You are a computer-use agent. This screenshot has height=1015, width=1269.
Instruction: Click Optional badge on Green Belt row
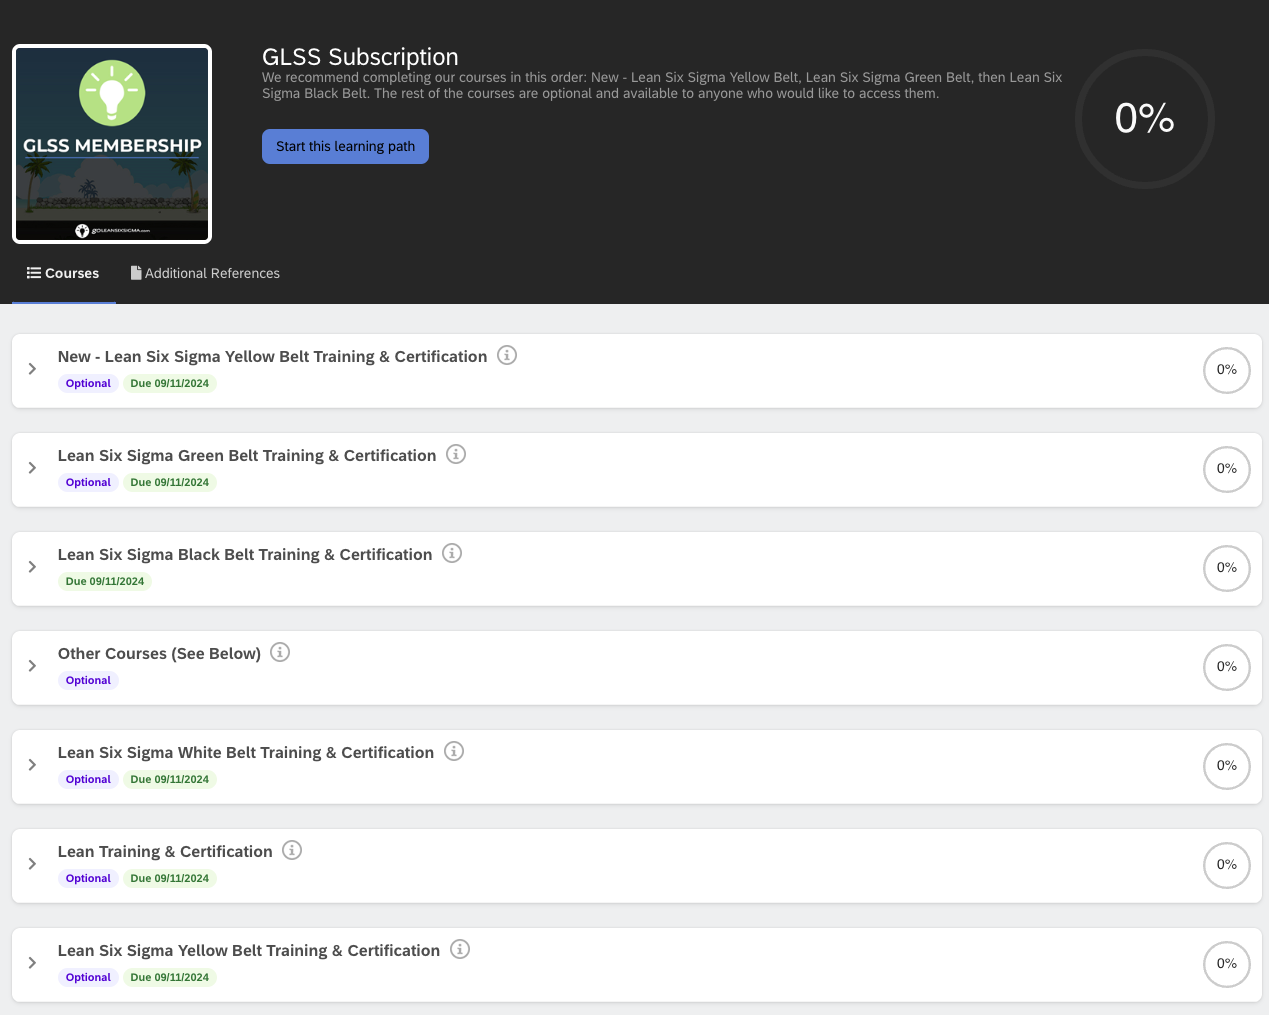(88, 482)
